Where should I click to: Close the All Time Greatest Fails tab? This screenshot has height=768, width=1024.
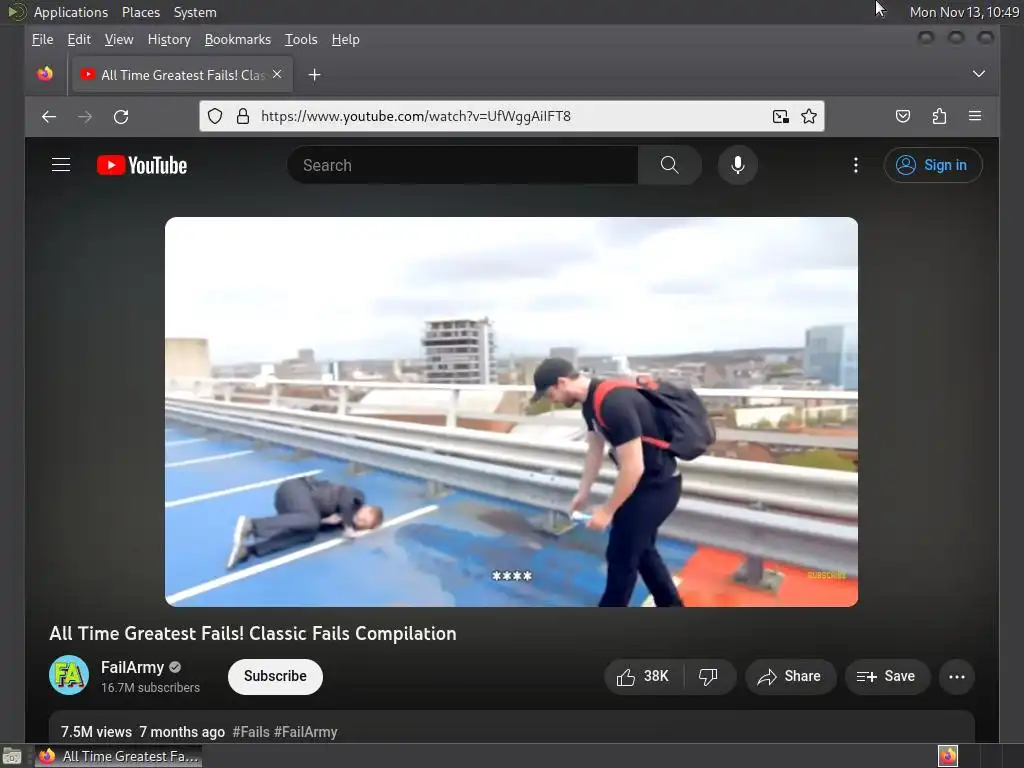click(x=277, y=74)
